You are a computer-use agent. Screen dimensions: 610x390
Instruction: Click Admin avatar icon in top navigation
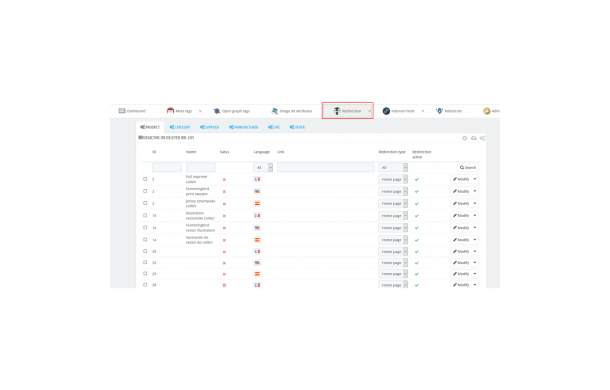click(x=487, y=111)
